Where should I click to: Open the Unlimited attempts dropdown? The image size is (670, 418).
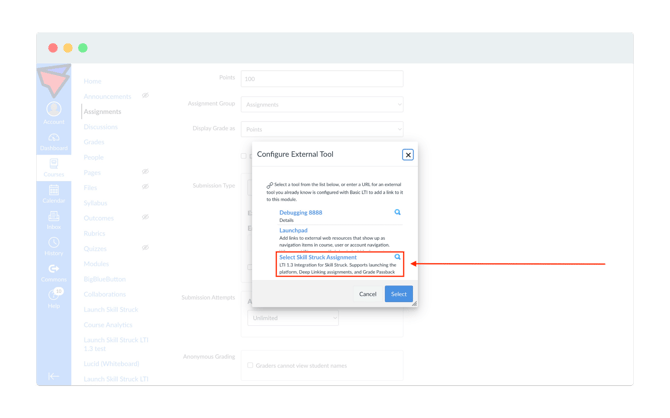[x=293, y=318]
